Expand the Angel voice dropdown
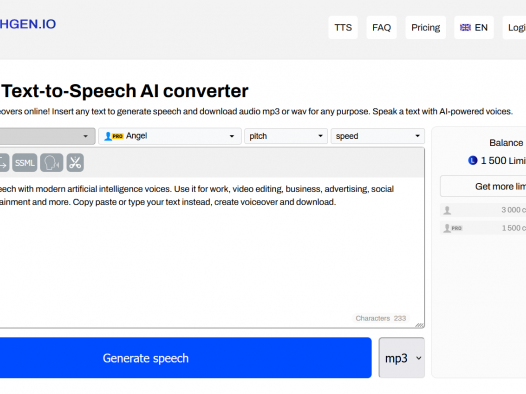The image size is (526, 394). coord(170,136)
